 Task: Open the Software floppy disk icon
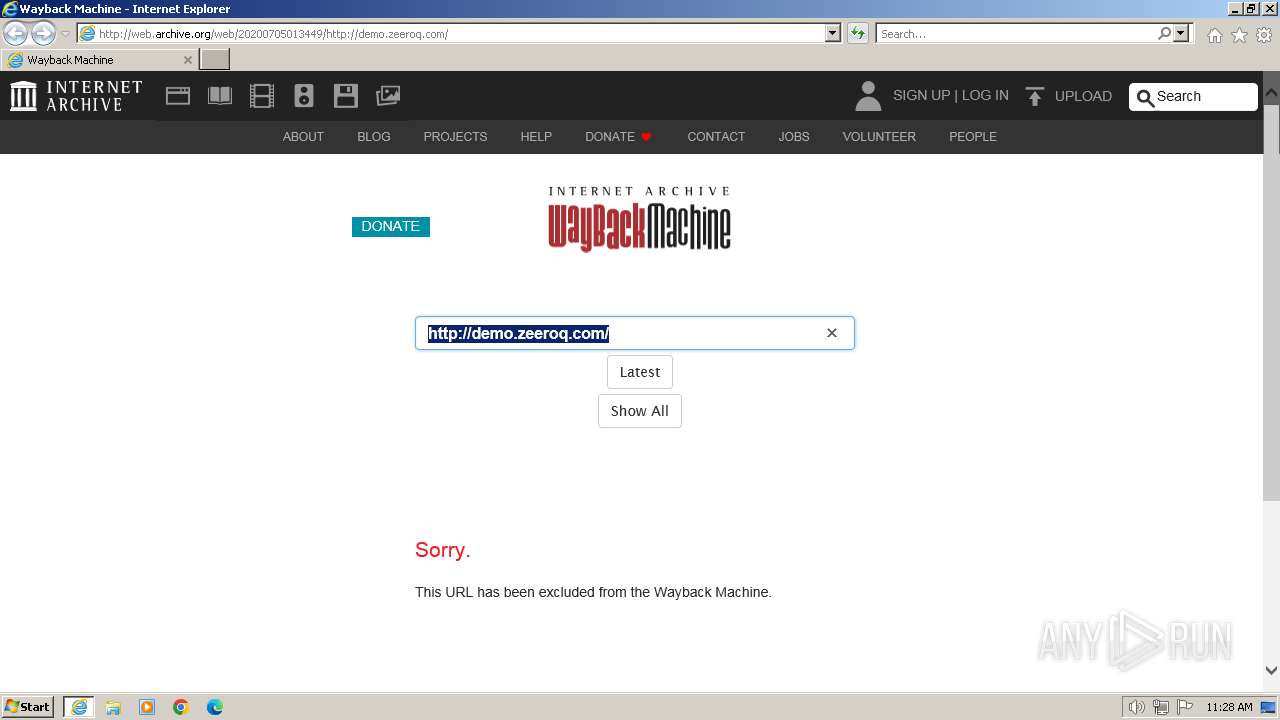[346, 96]
